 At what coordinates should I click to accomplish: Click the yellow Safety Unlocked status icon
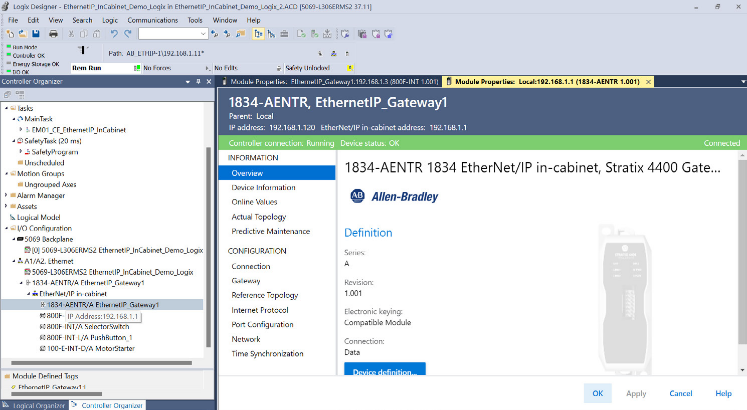tap(350, 68)
